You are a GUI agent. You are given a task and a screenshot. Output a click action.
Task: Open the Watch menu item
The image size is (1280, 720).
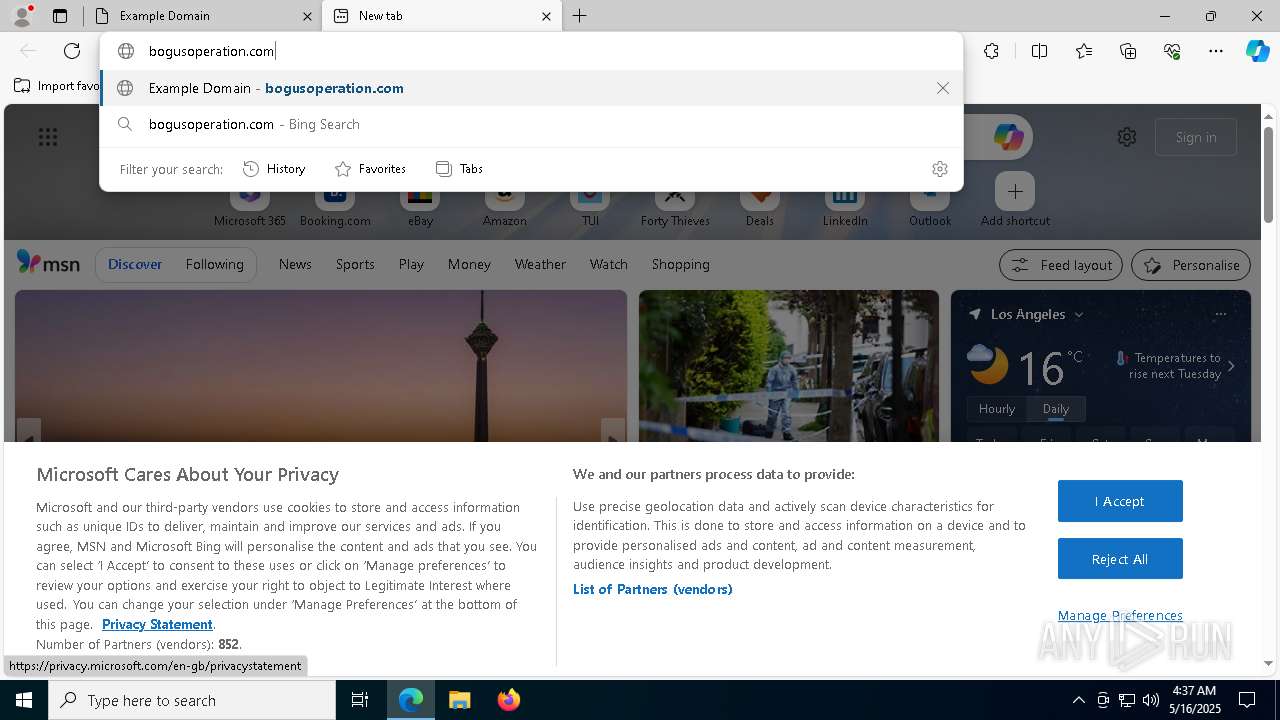(609, 264)
